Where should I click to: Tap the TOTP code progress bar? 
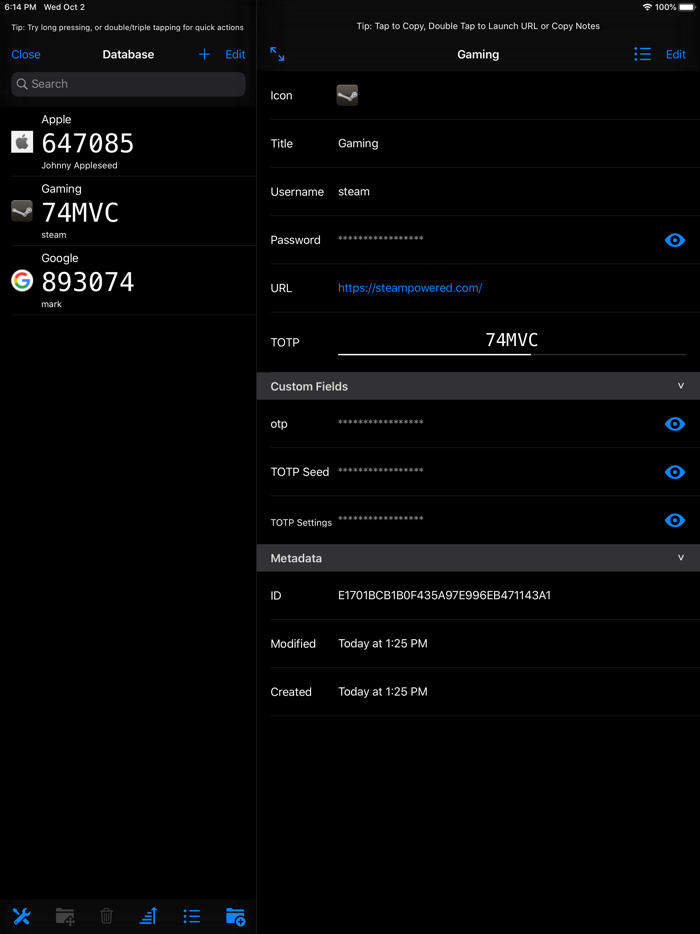point(511,354)
